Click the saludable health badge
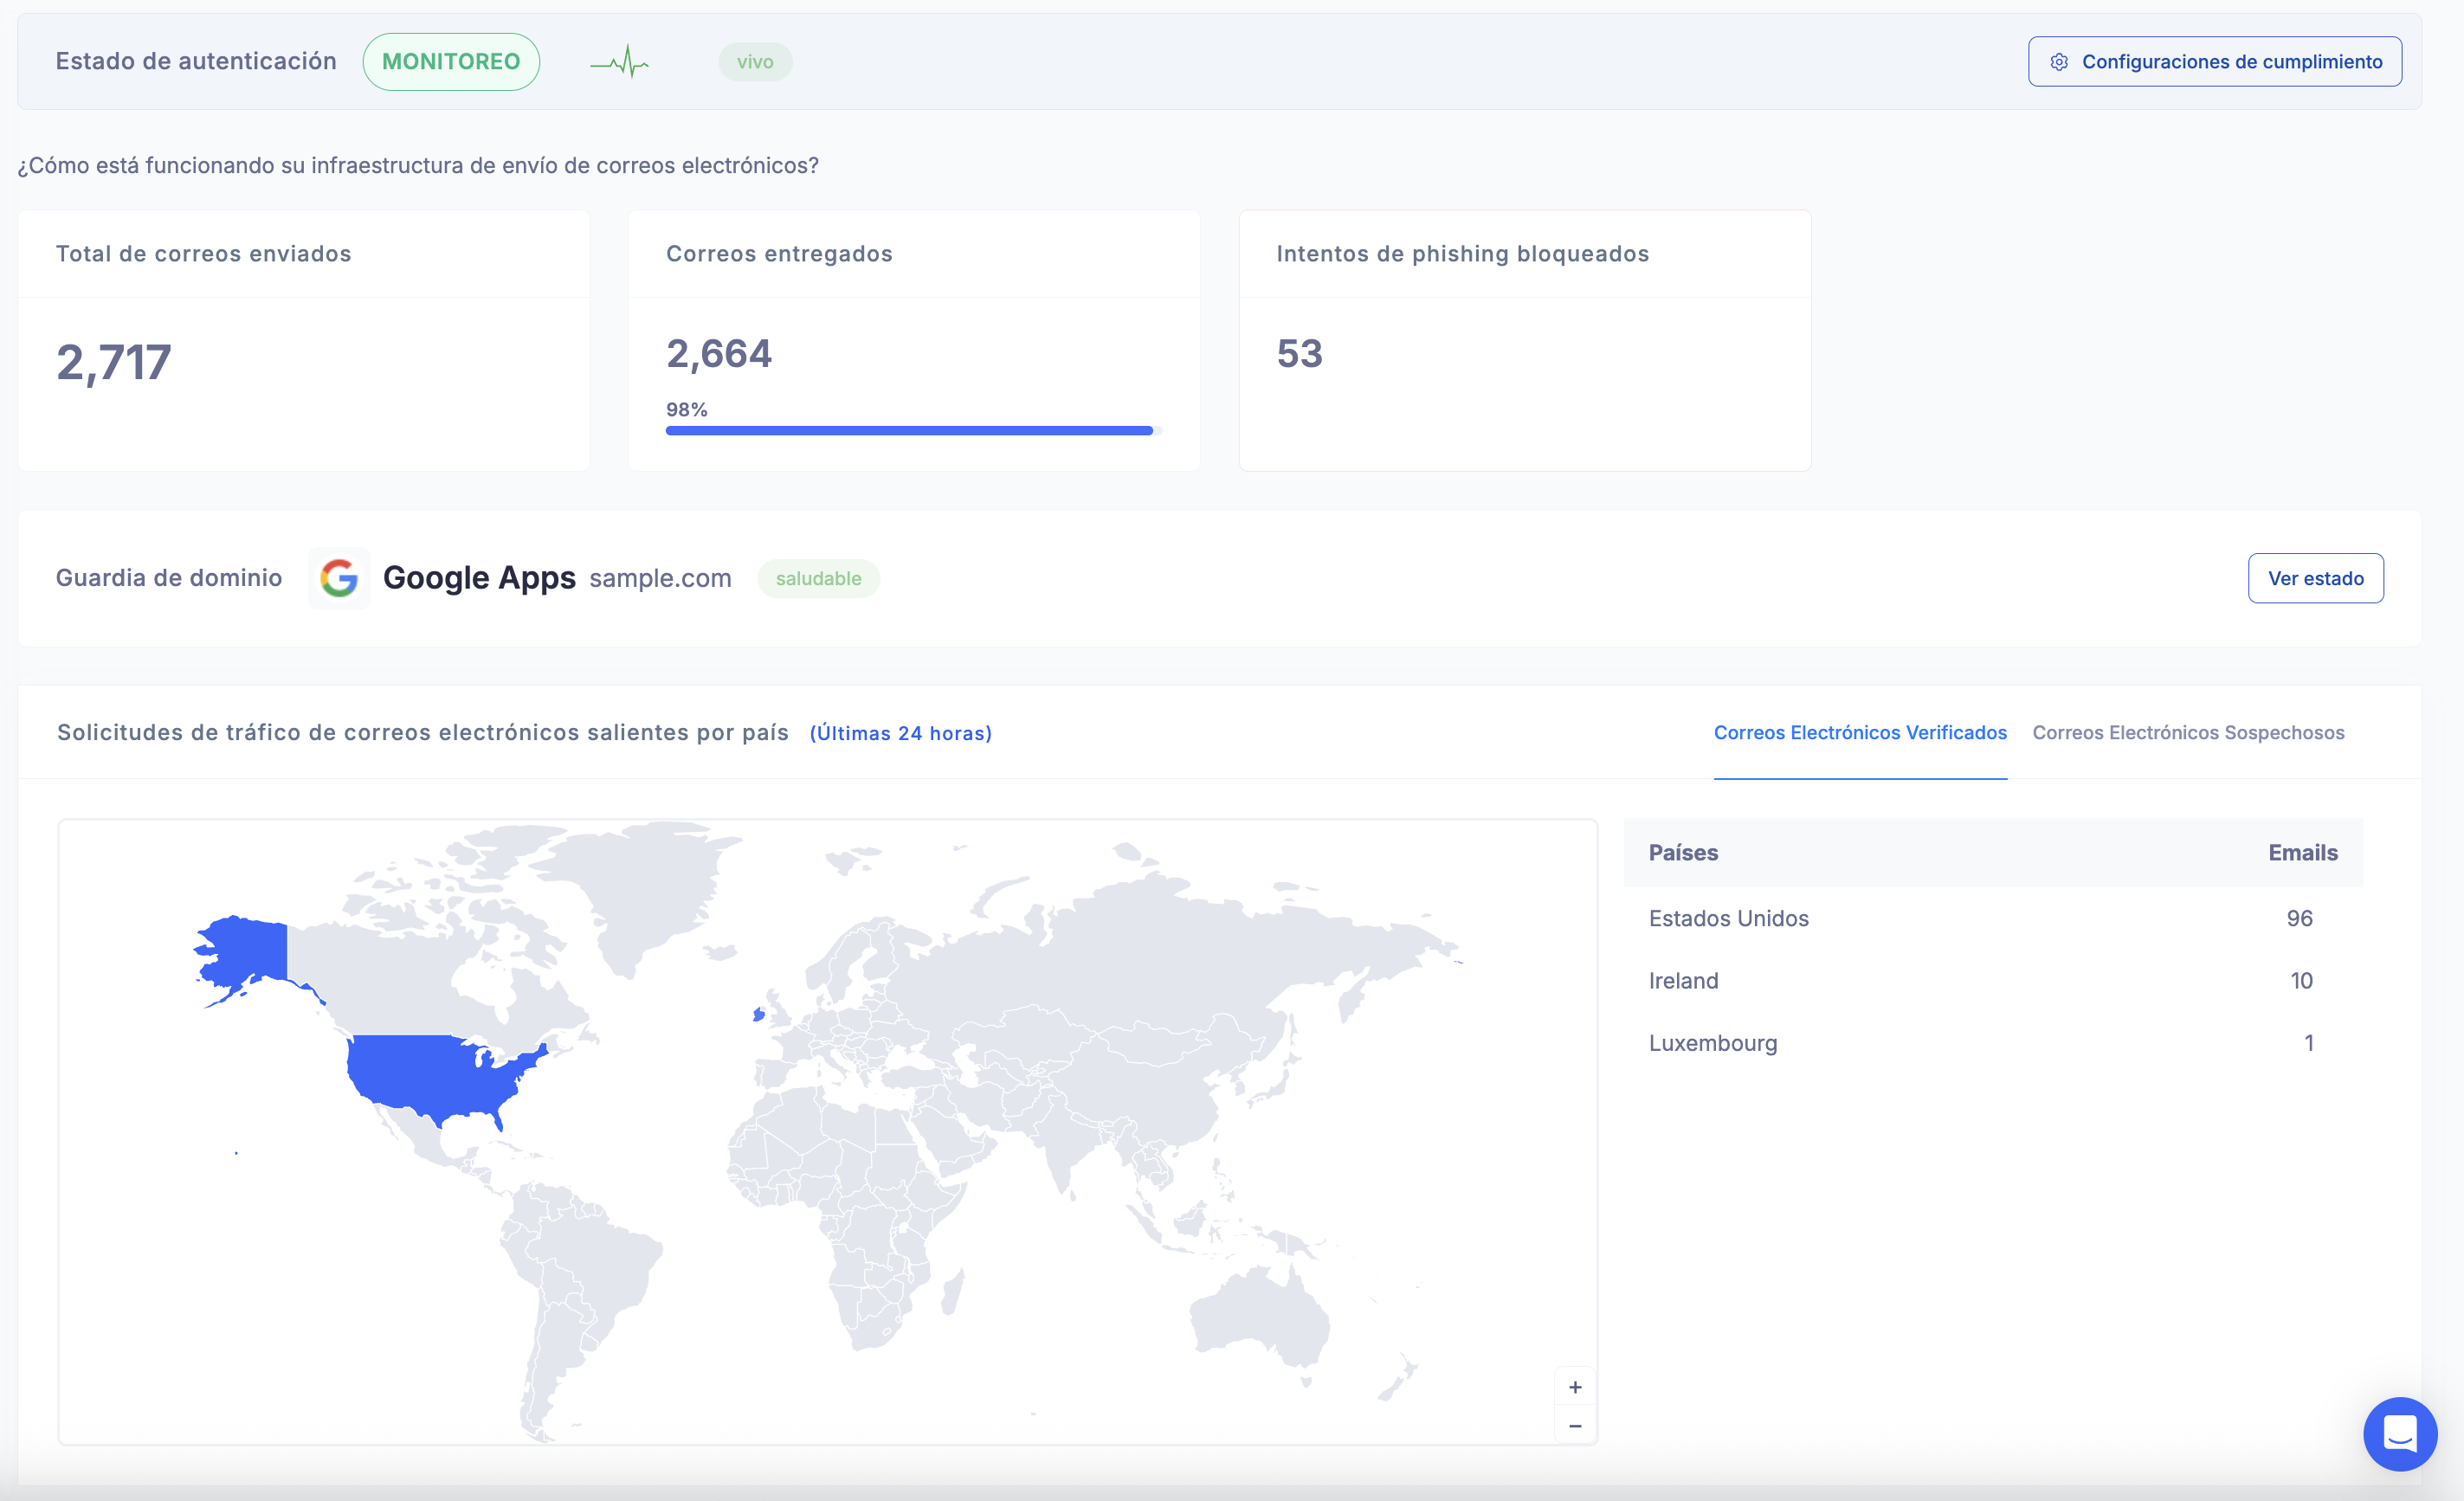The image size is (2464, 1501). (x=818, y=579)
